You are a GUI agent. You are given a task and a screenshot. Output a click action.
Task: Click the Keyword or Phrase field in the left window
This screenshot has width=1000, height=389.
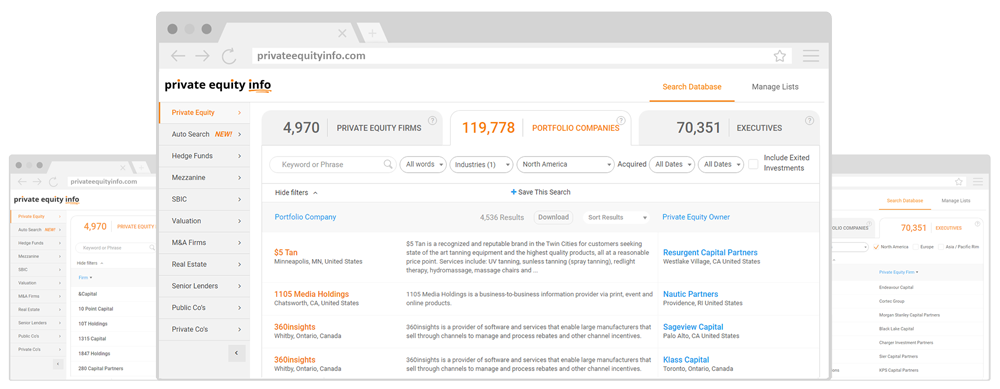115,247
